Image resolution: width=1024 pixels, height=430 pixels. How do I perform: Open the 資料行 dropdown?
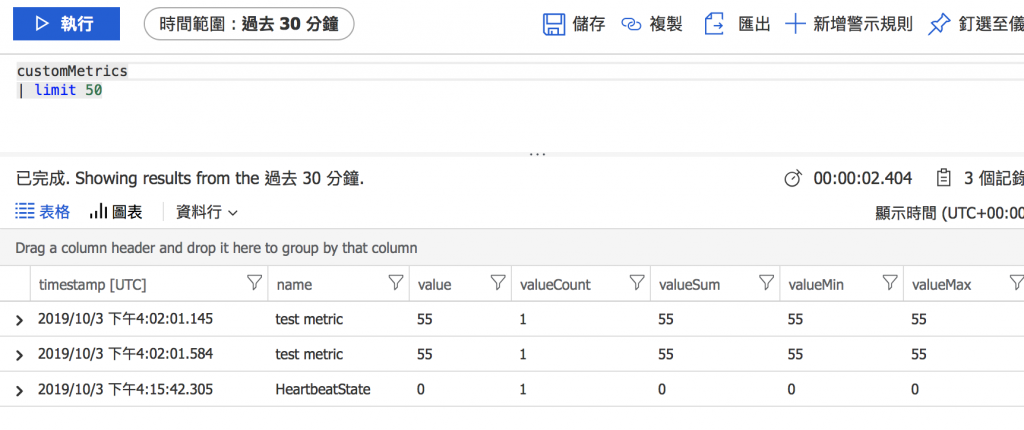click(x=206, y=212)
